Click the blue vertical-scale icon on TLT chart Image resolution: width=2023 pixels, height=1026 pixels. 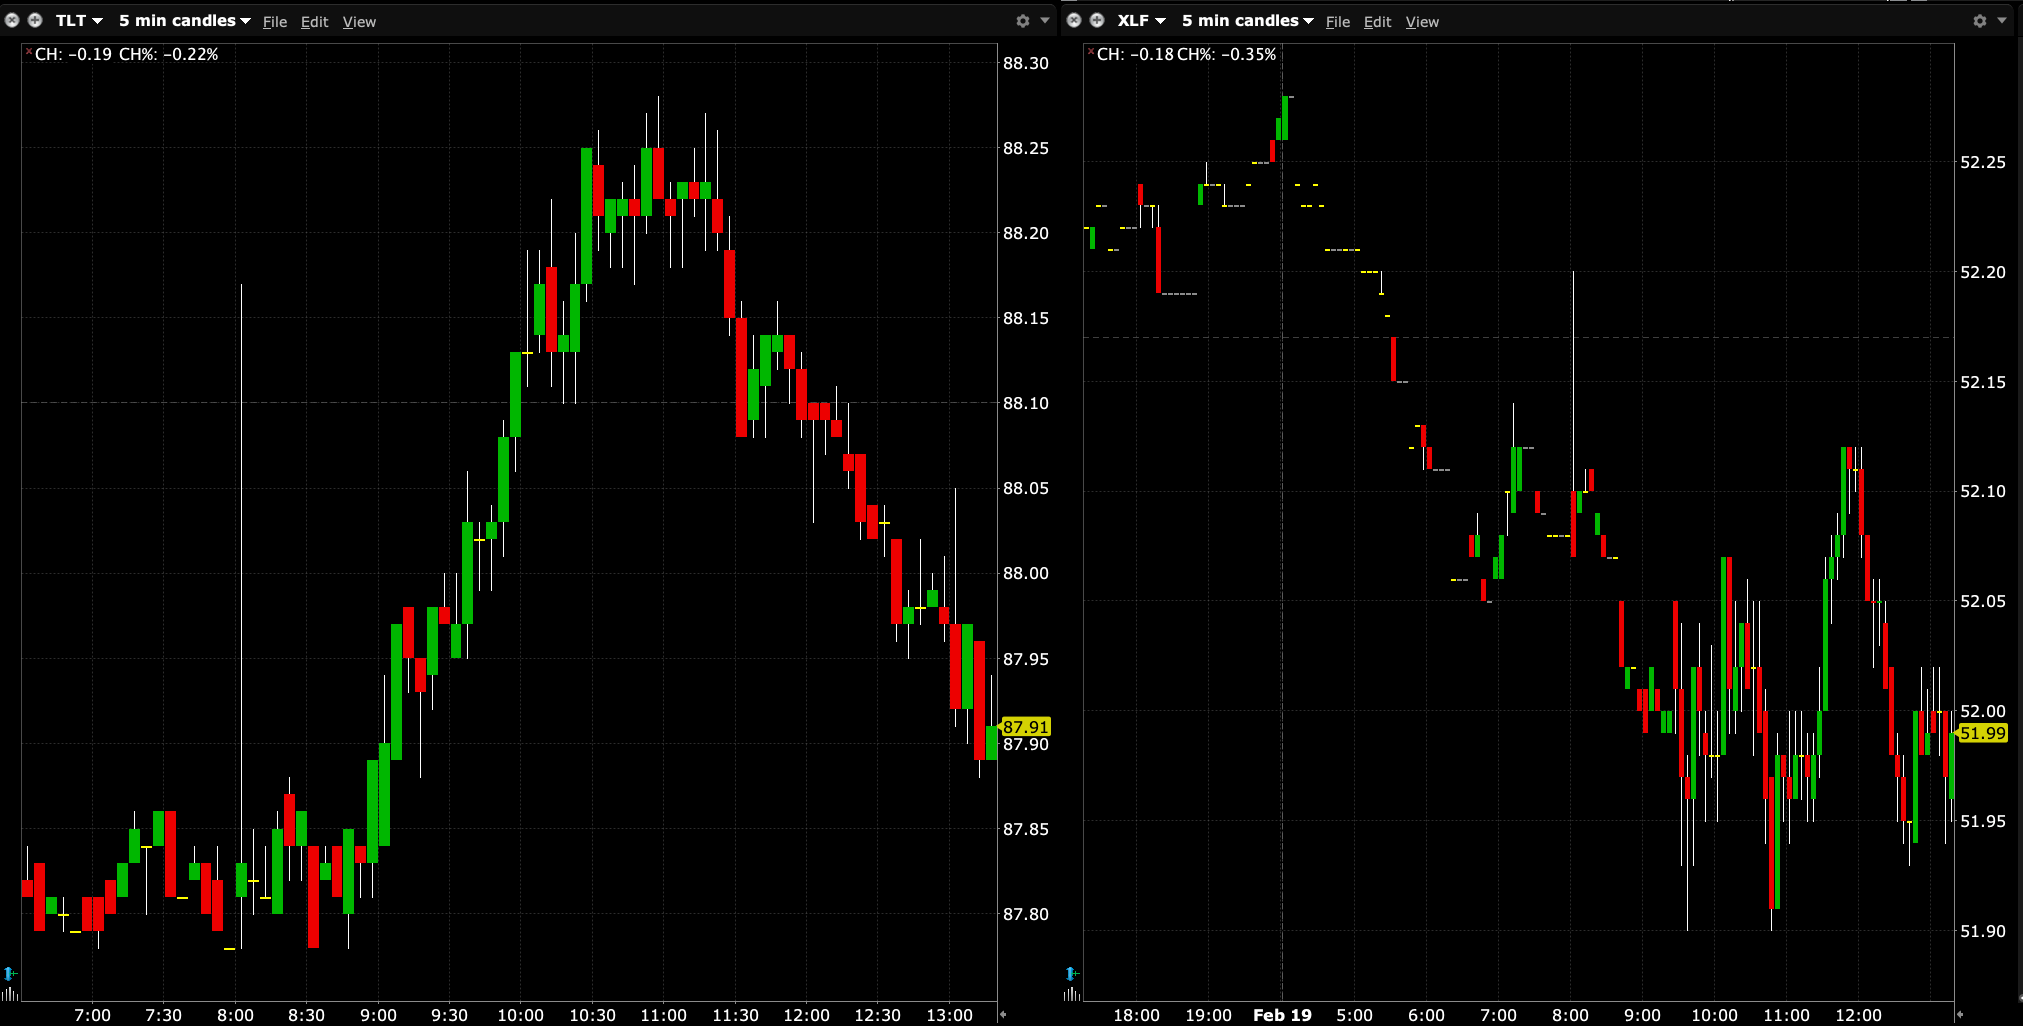coord(9,973)
